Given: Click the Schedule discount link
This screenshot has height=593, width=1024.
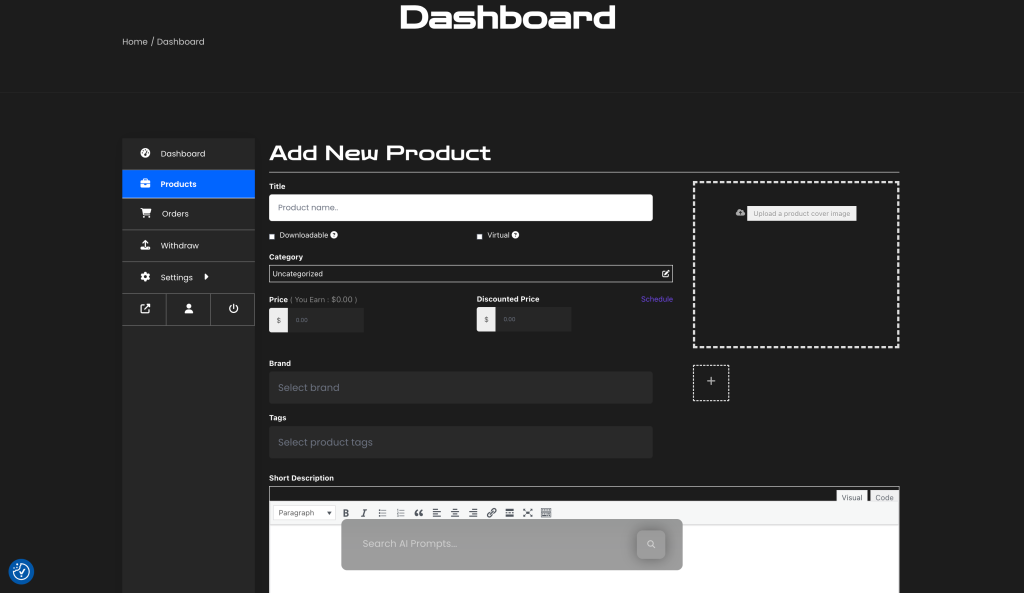Looking at the screenshot, I should (656, 299).
